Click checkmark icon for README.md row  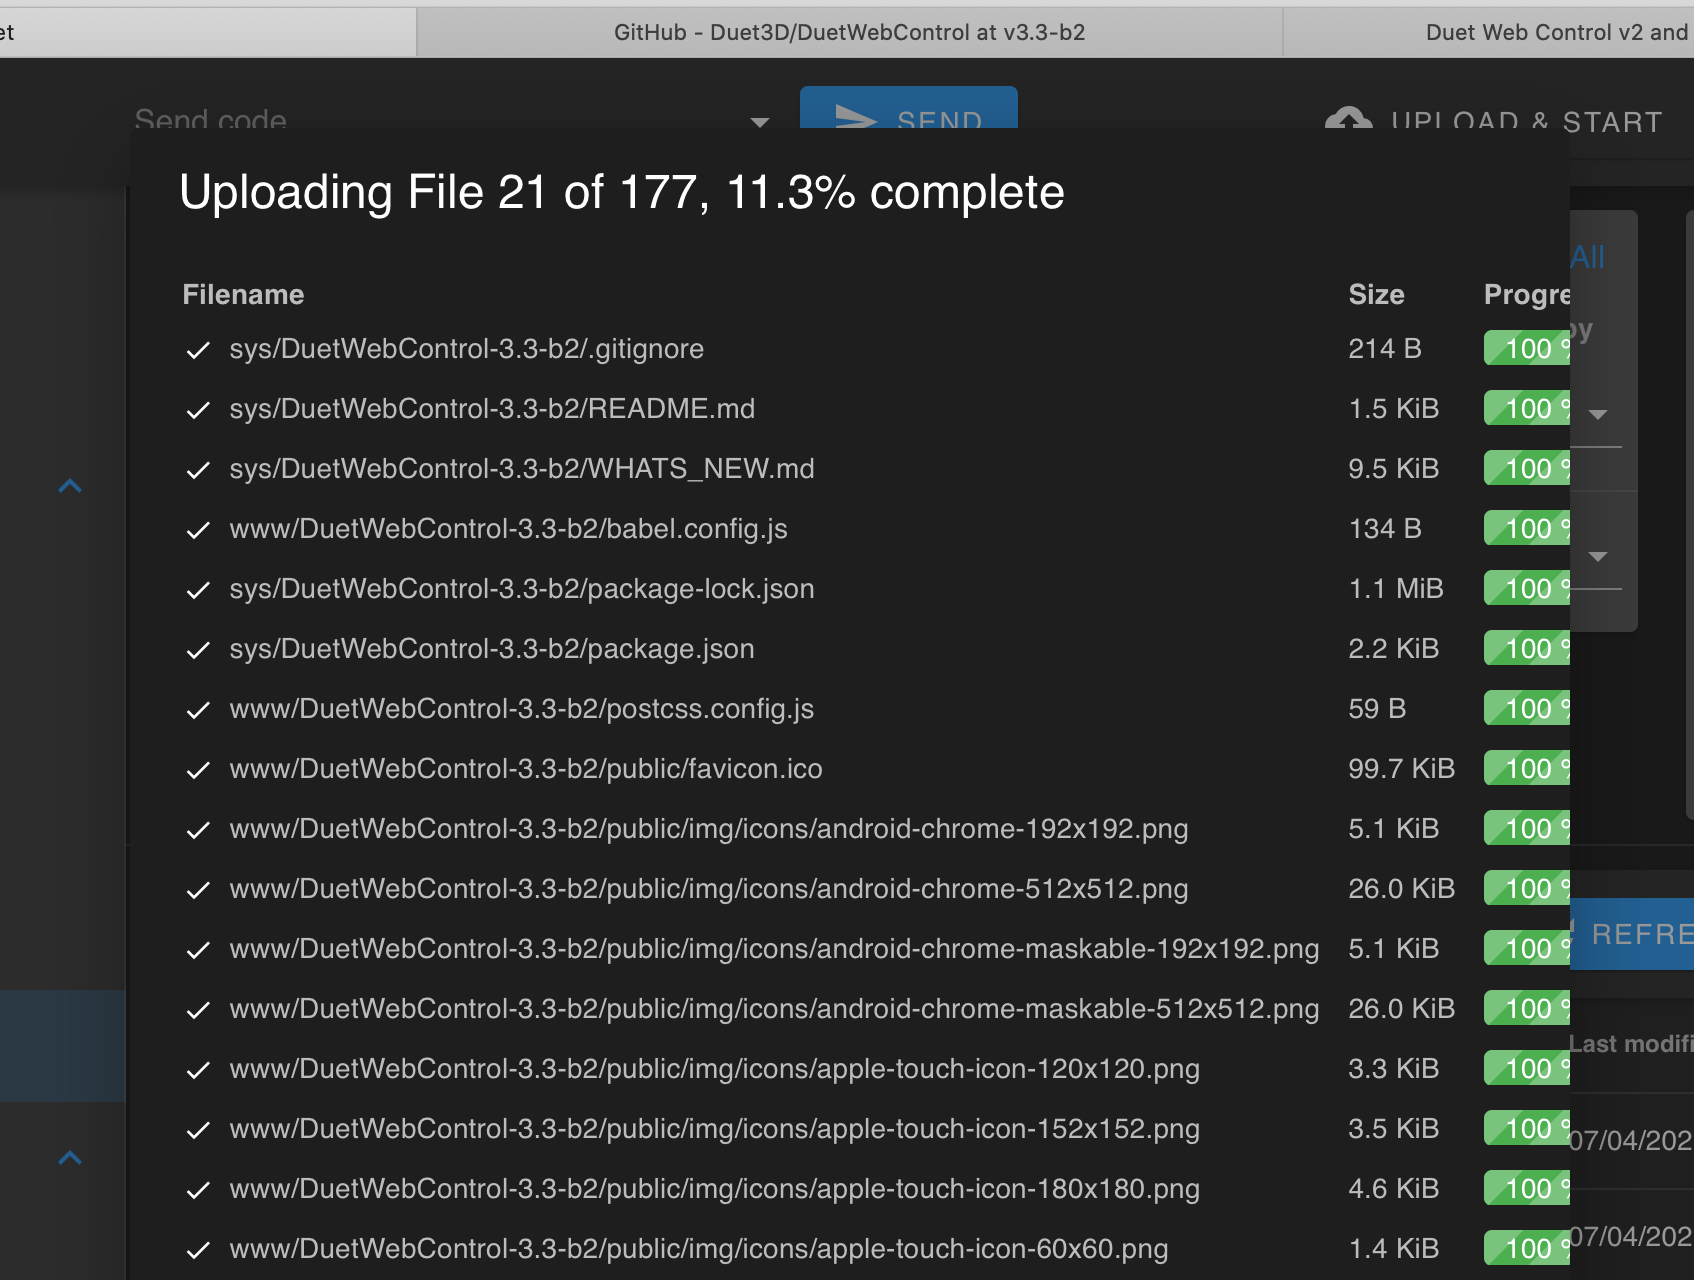point(198,410)
